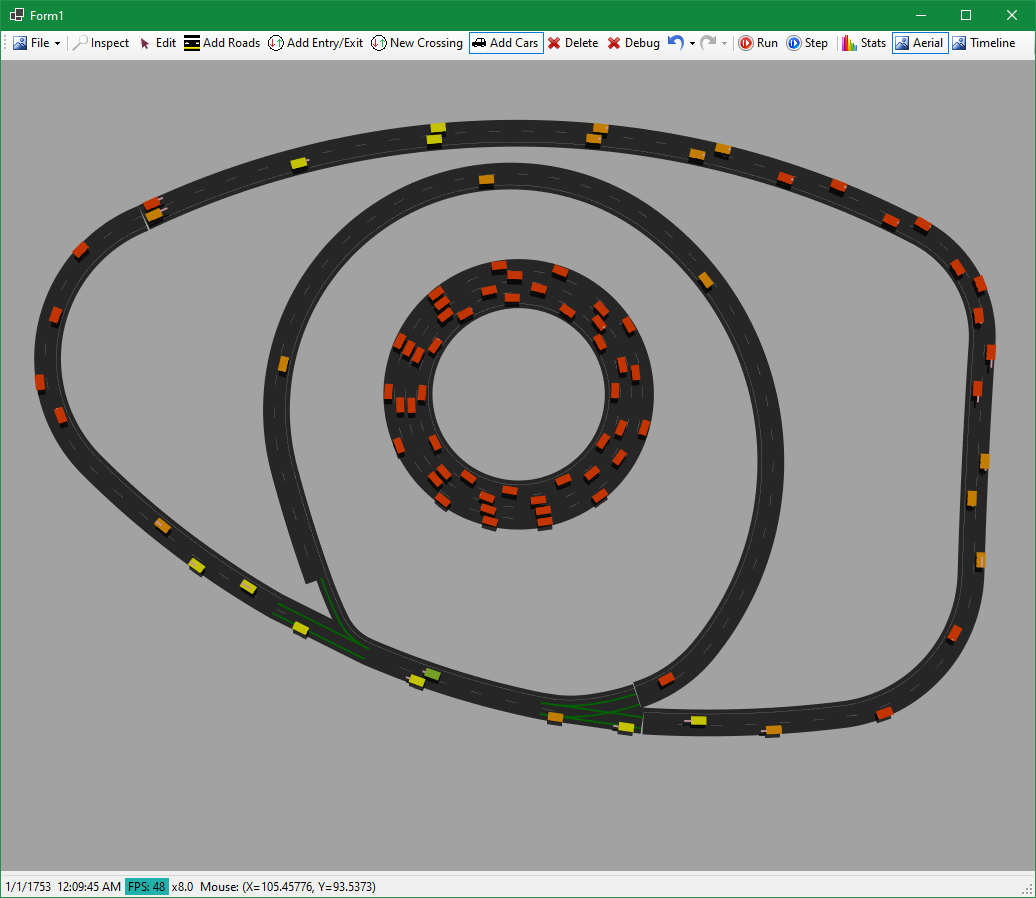Screen dimensions: 1036x898
Task: Open the Add Roads tool
Action: coord(221,43)
